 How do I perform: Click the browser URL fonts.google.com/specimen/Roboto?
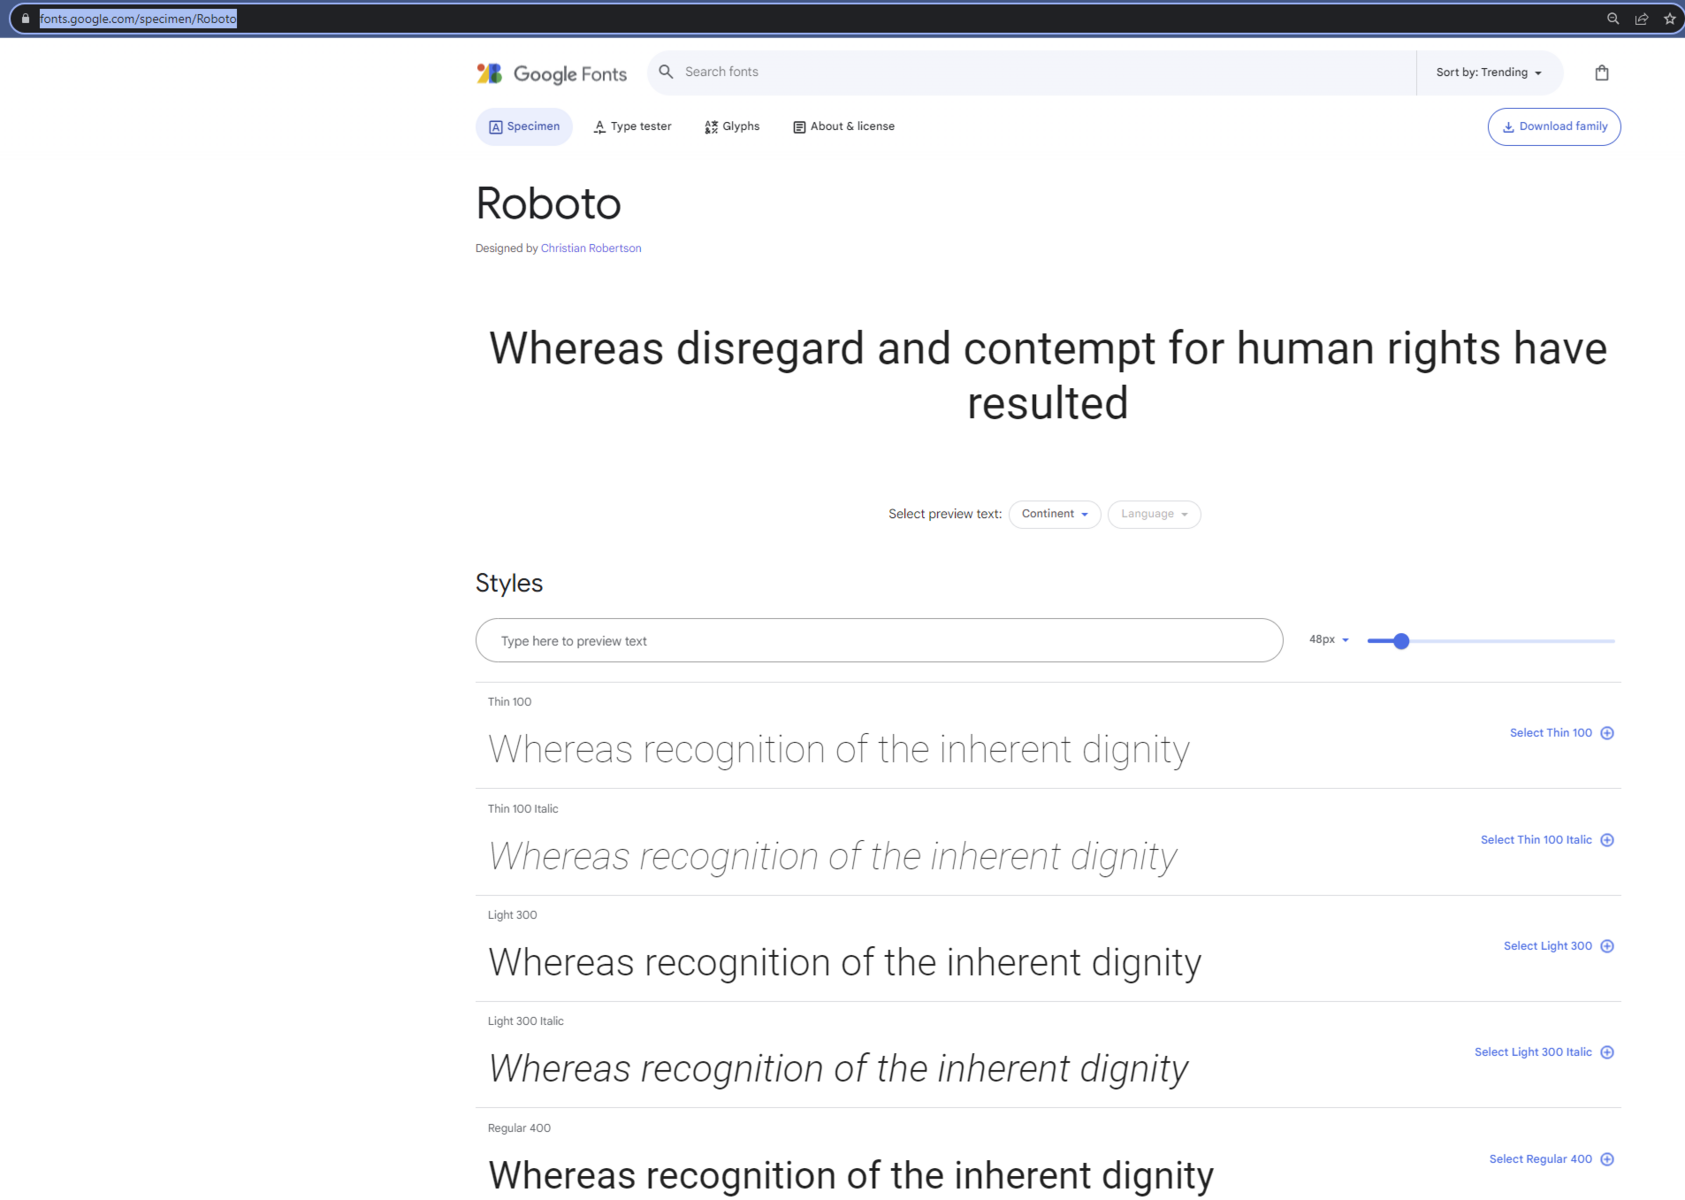point(138,19)
